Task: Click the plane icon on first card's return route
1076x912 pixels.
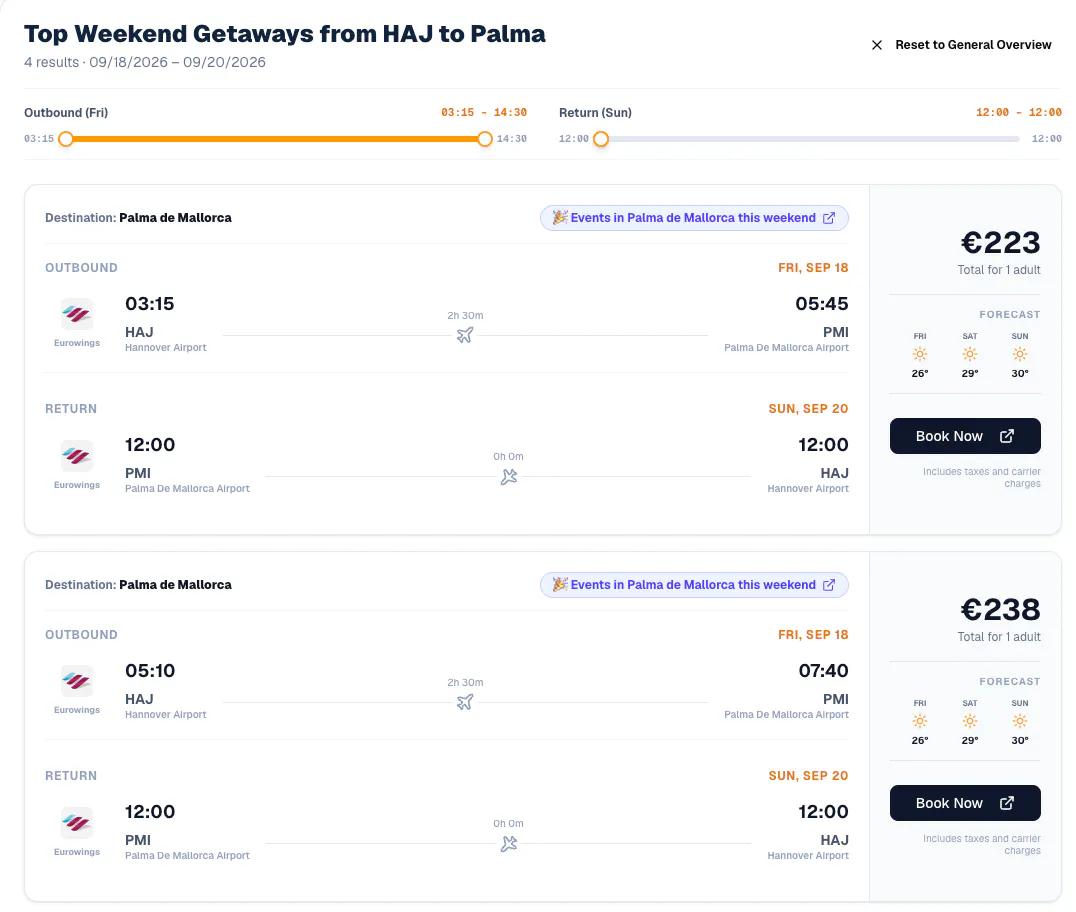Action: tap(508, 476)
